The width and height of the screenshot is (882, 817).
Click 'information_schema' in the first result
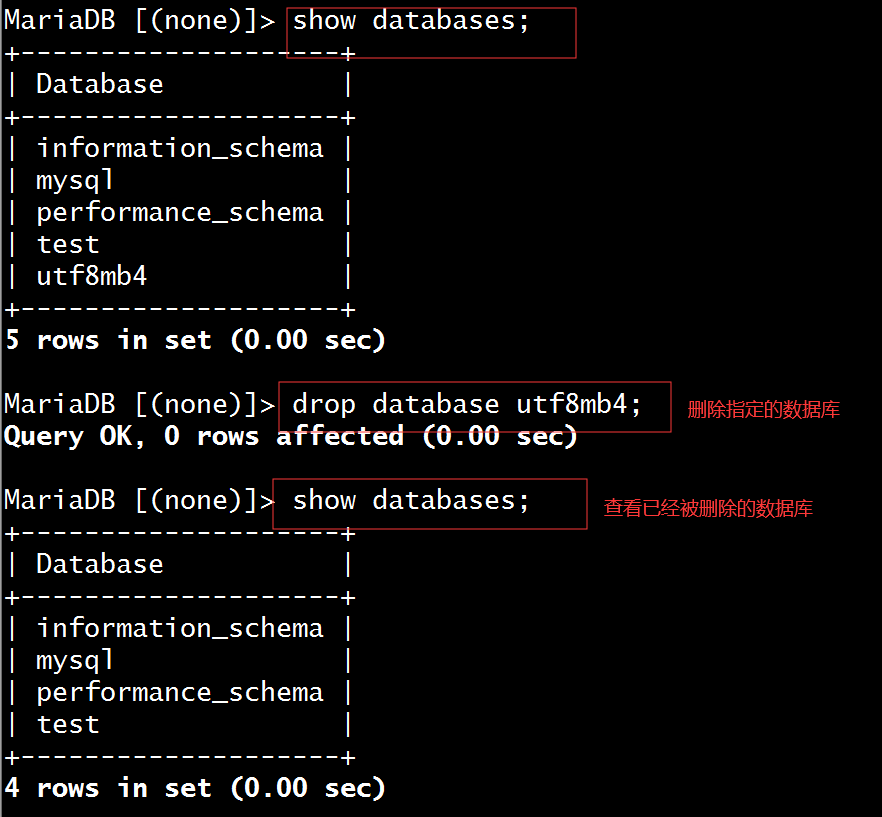[180, 148]
